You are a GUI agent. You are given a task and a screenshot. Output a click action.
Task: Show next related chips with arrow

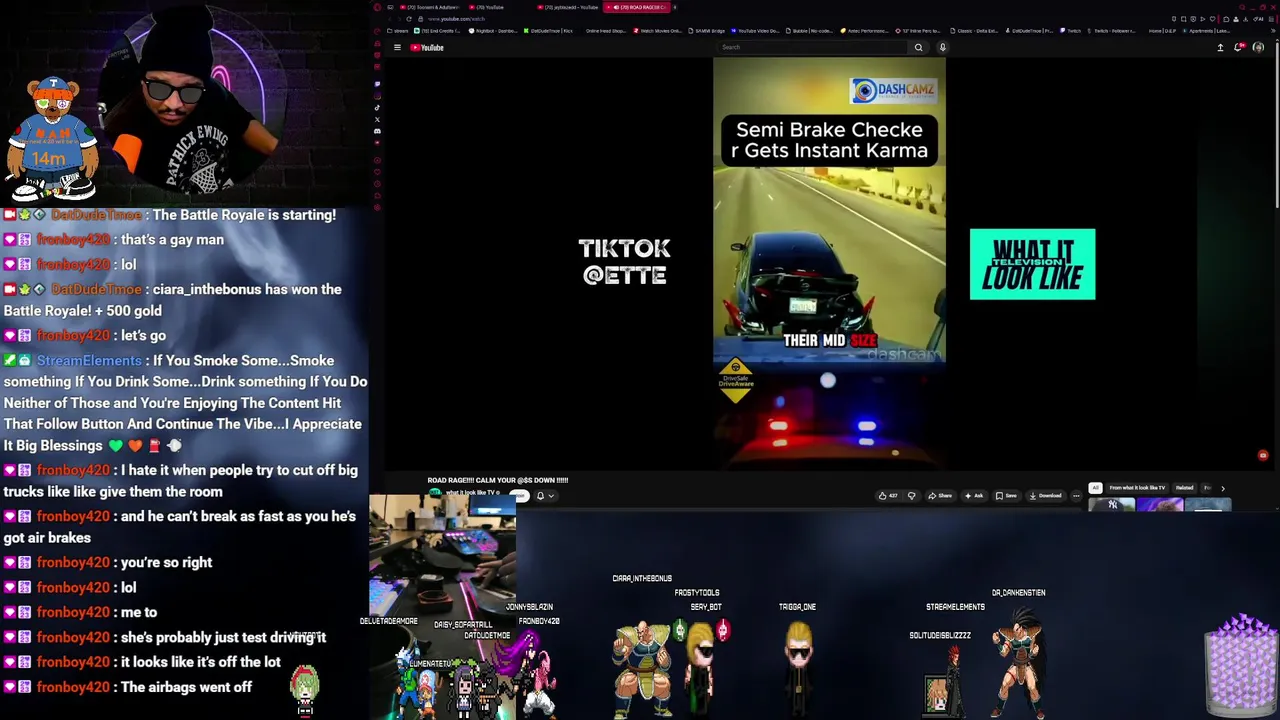click(x=1222, y=489)
